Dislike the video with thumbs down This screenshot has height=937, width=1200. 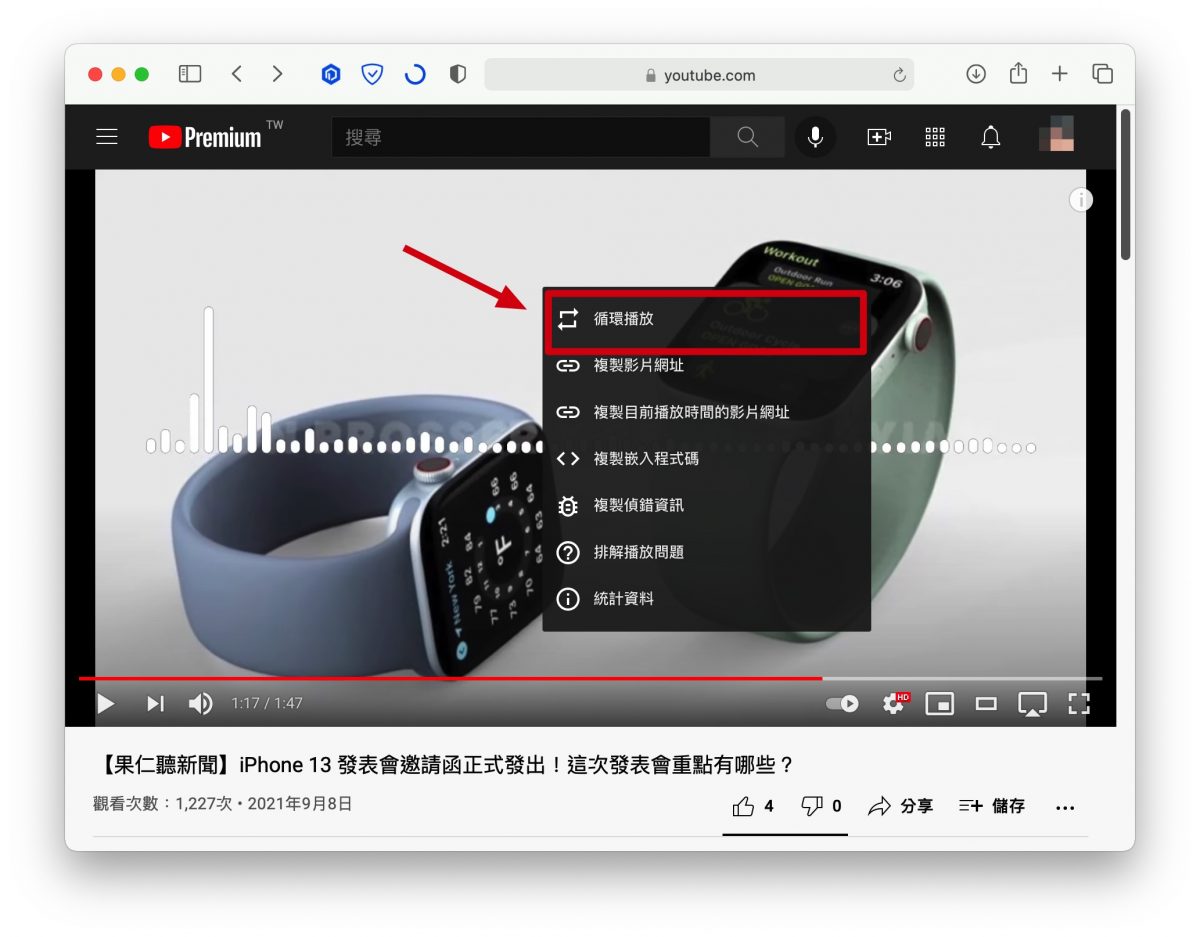(x=821, y=806)
